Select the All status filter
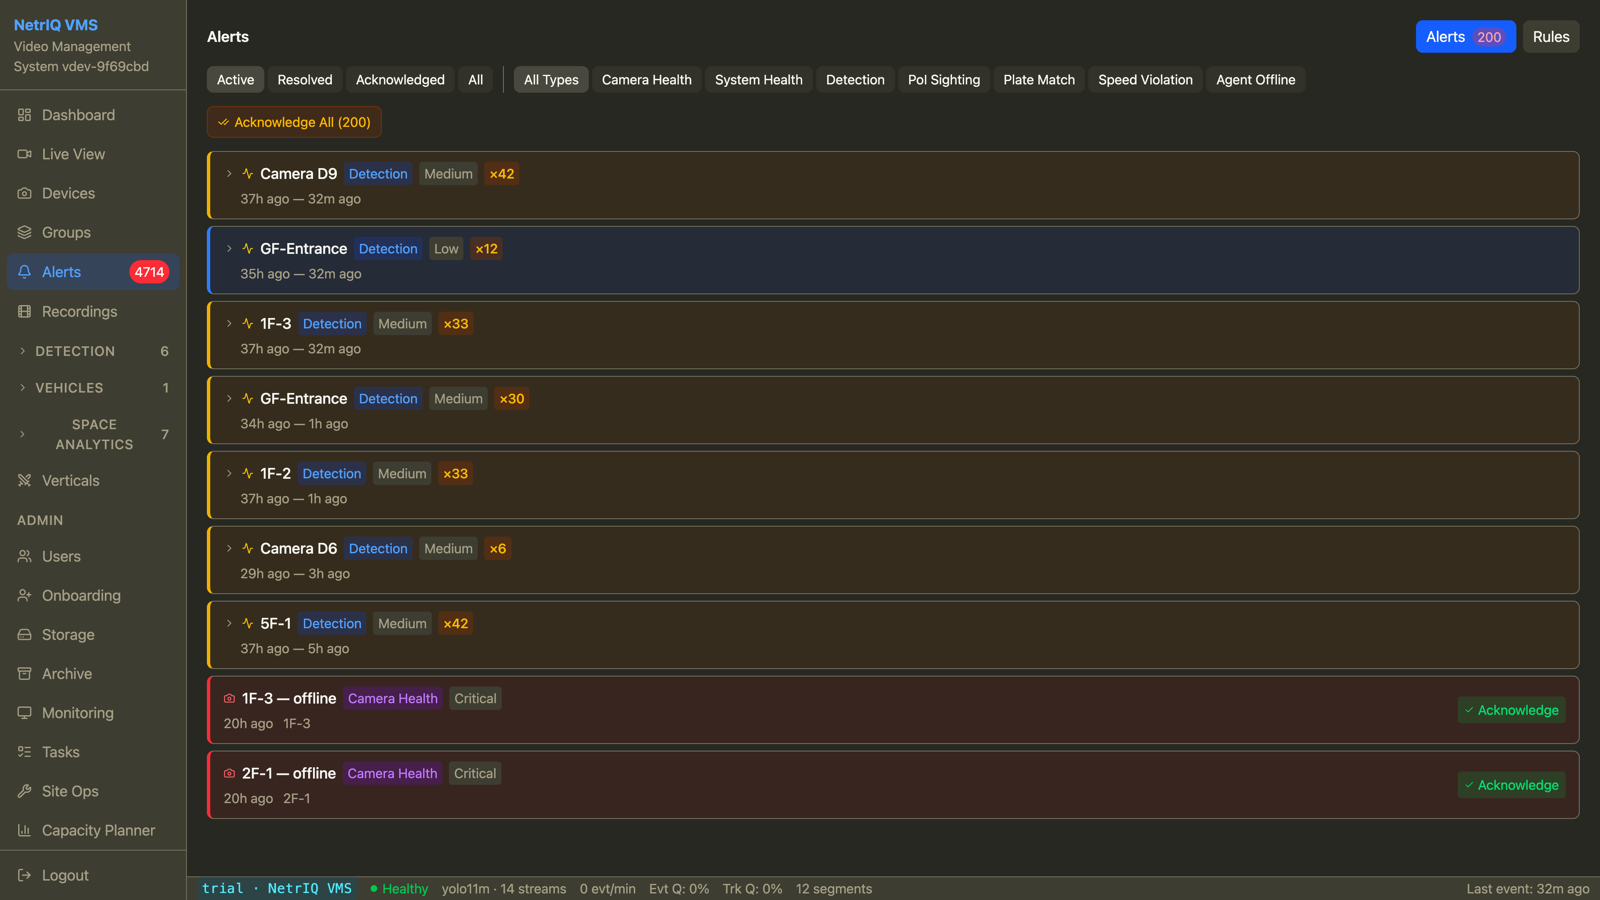 click(476, 80)
